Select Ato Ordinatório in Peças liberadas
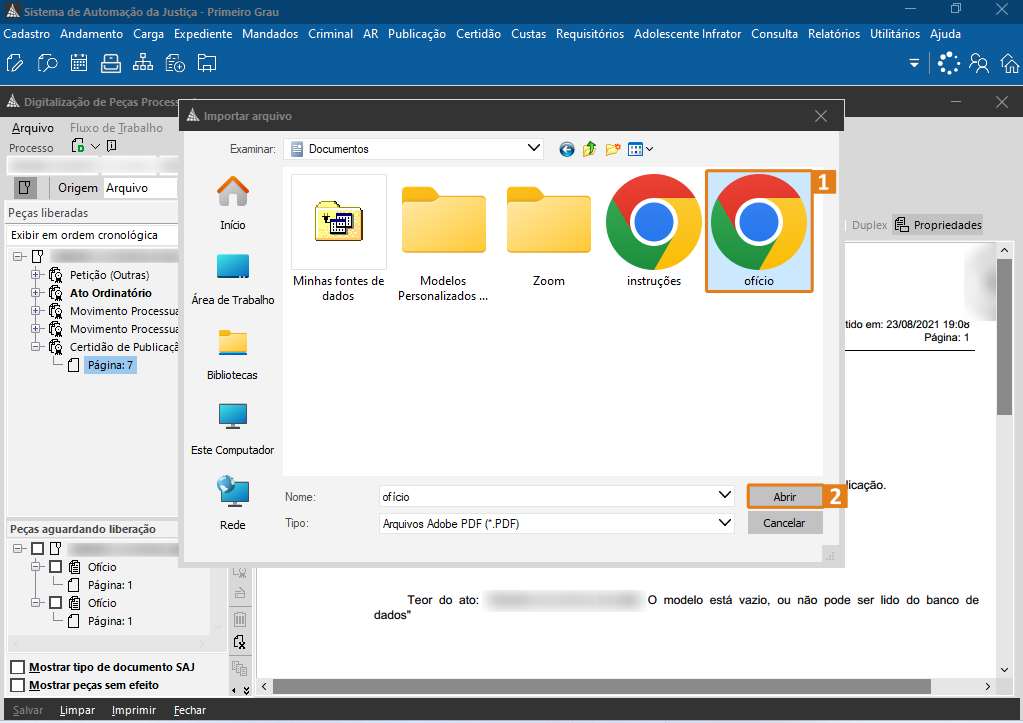Screen dimensions: 1023x723 (x=111, y=293)
